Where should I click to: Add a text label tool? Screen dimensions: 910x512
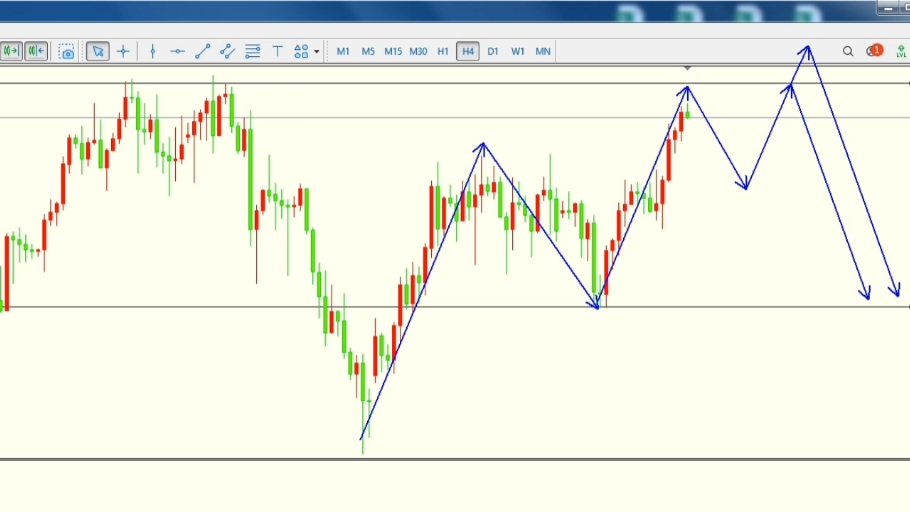tap(277, 51)
